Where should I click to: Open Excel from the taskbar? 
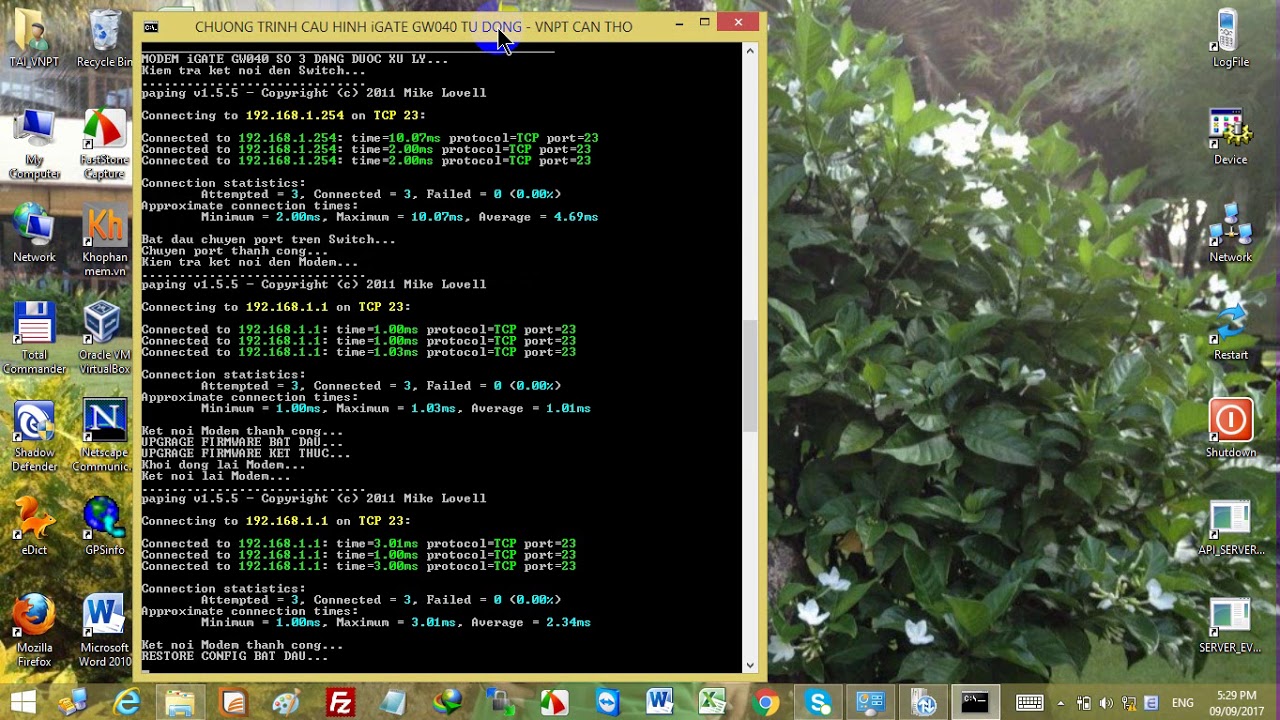pyautogui.click(x=712, y=703)
